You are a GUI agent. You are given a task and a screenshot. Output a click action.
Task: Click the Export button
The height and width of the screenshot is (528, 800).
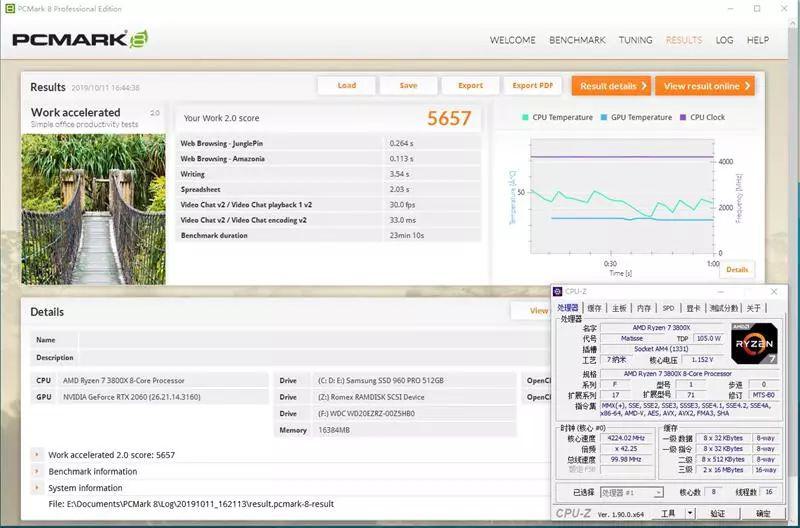470,86
